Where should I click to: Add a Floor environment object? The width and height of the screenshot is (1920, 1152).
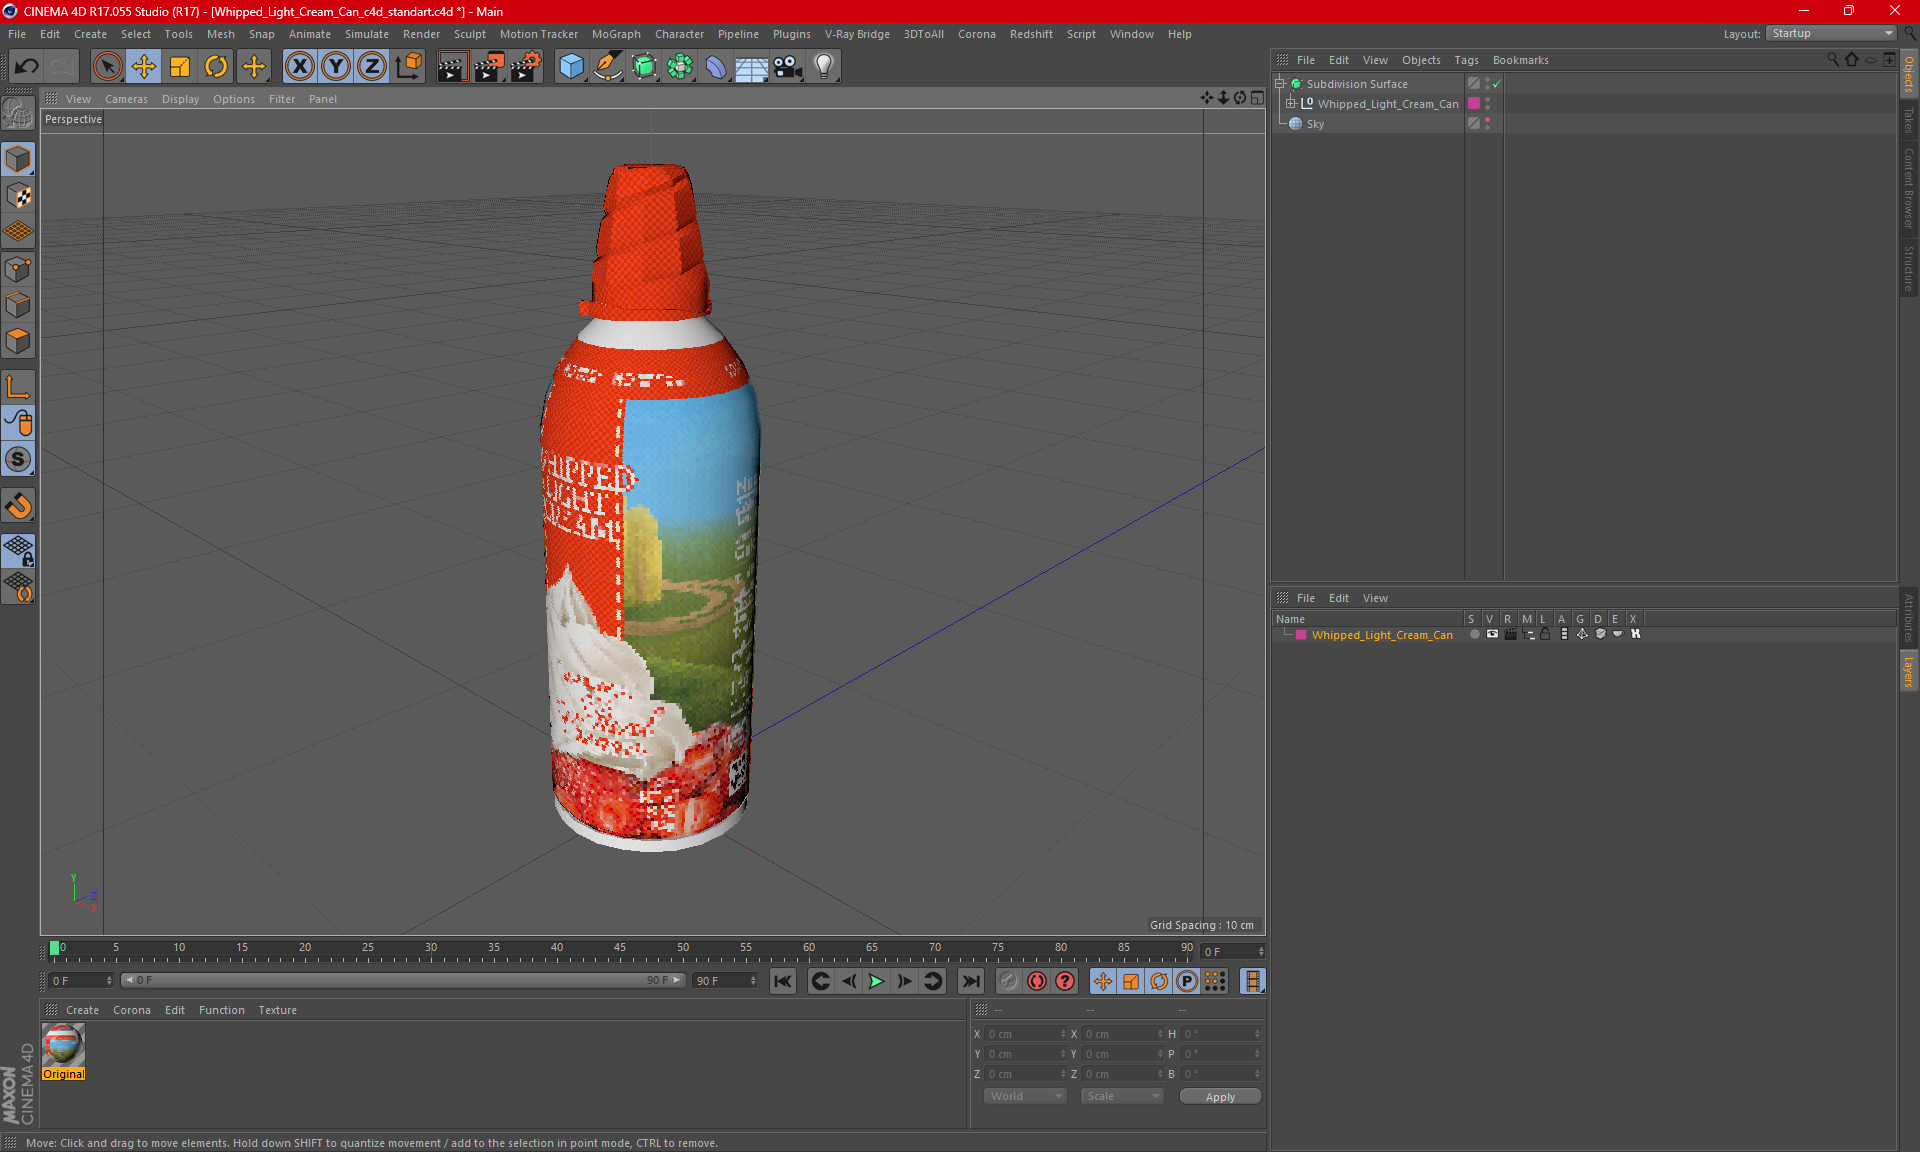click(x=752, y=67)
